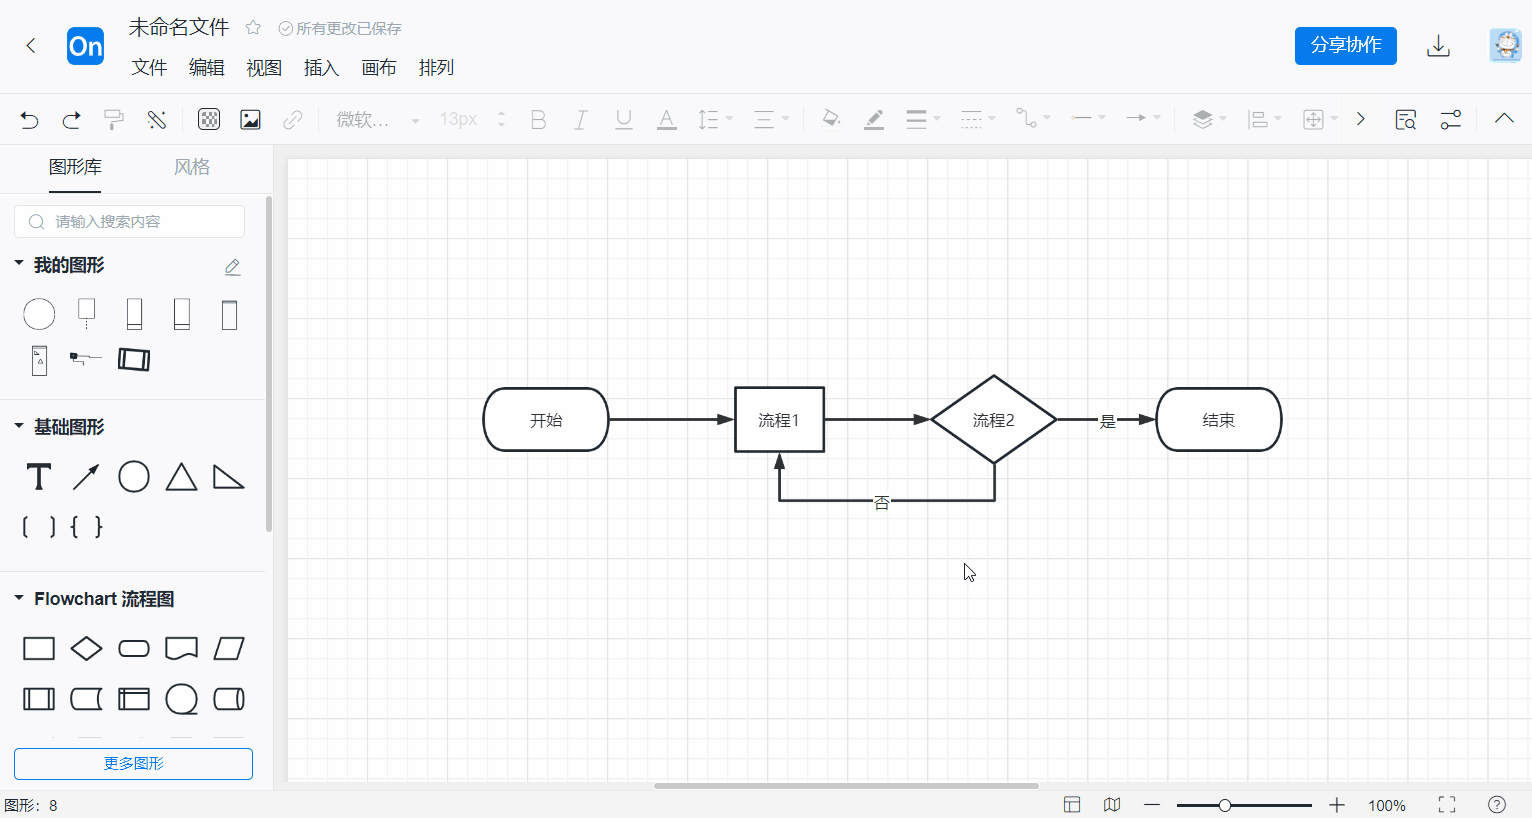
Task: Switch to the 风格 tab
Action: (192, 167)
